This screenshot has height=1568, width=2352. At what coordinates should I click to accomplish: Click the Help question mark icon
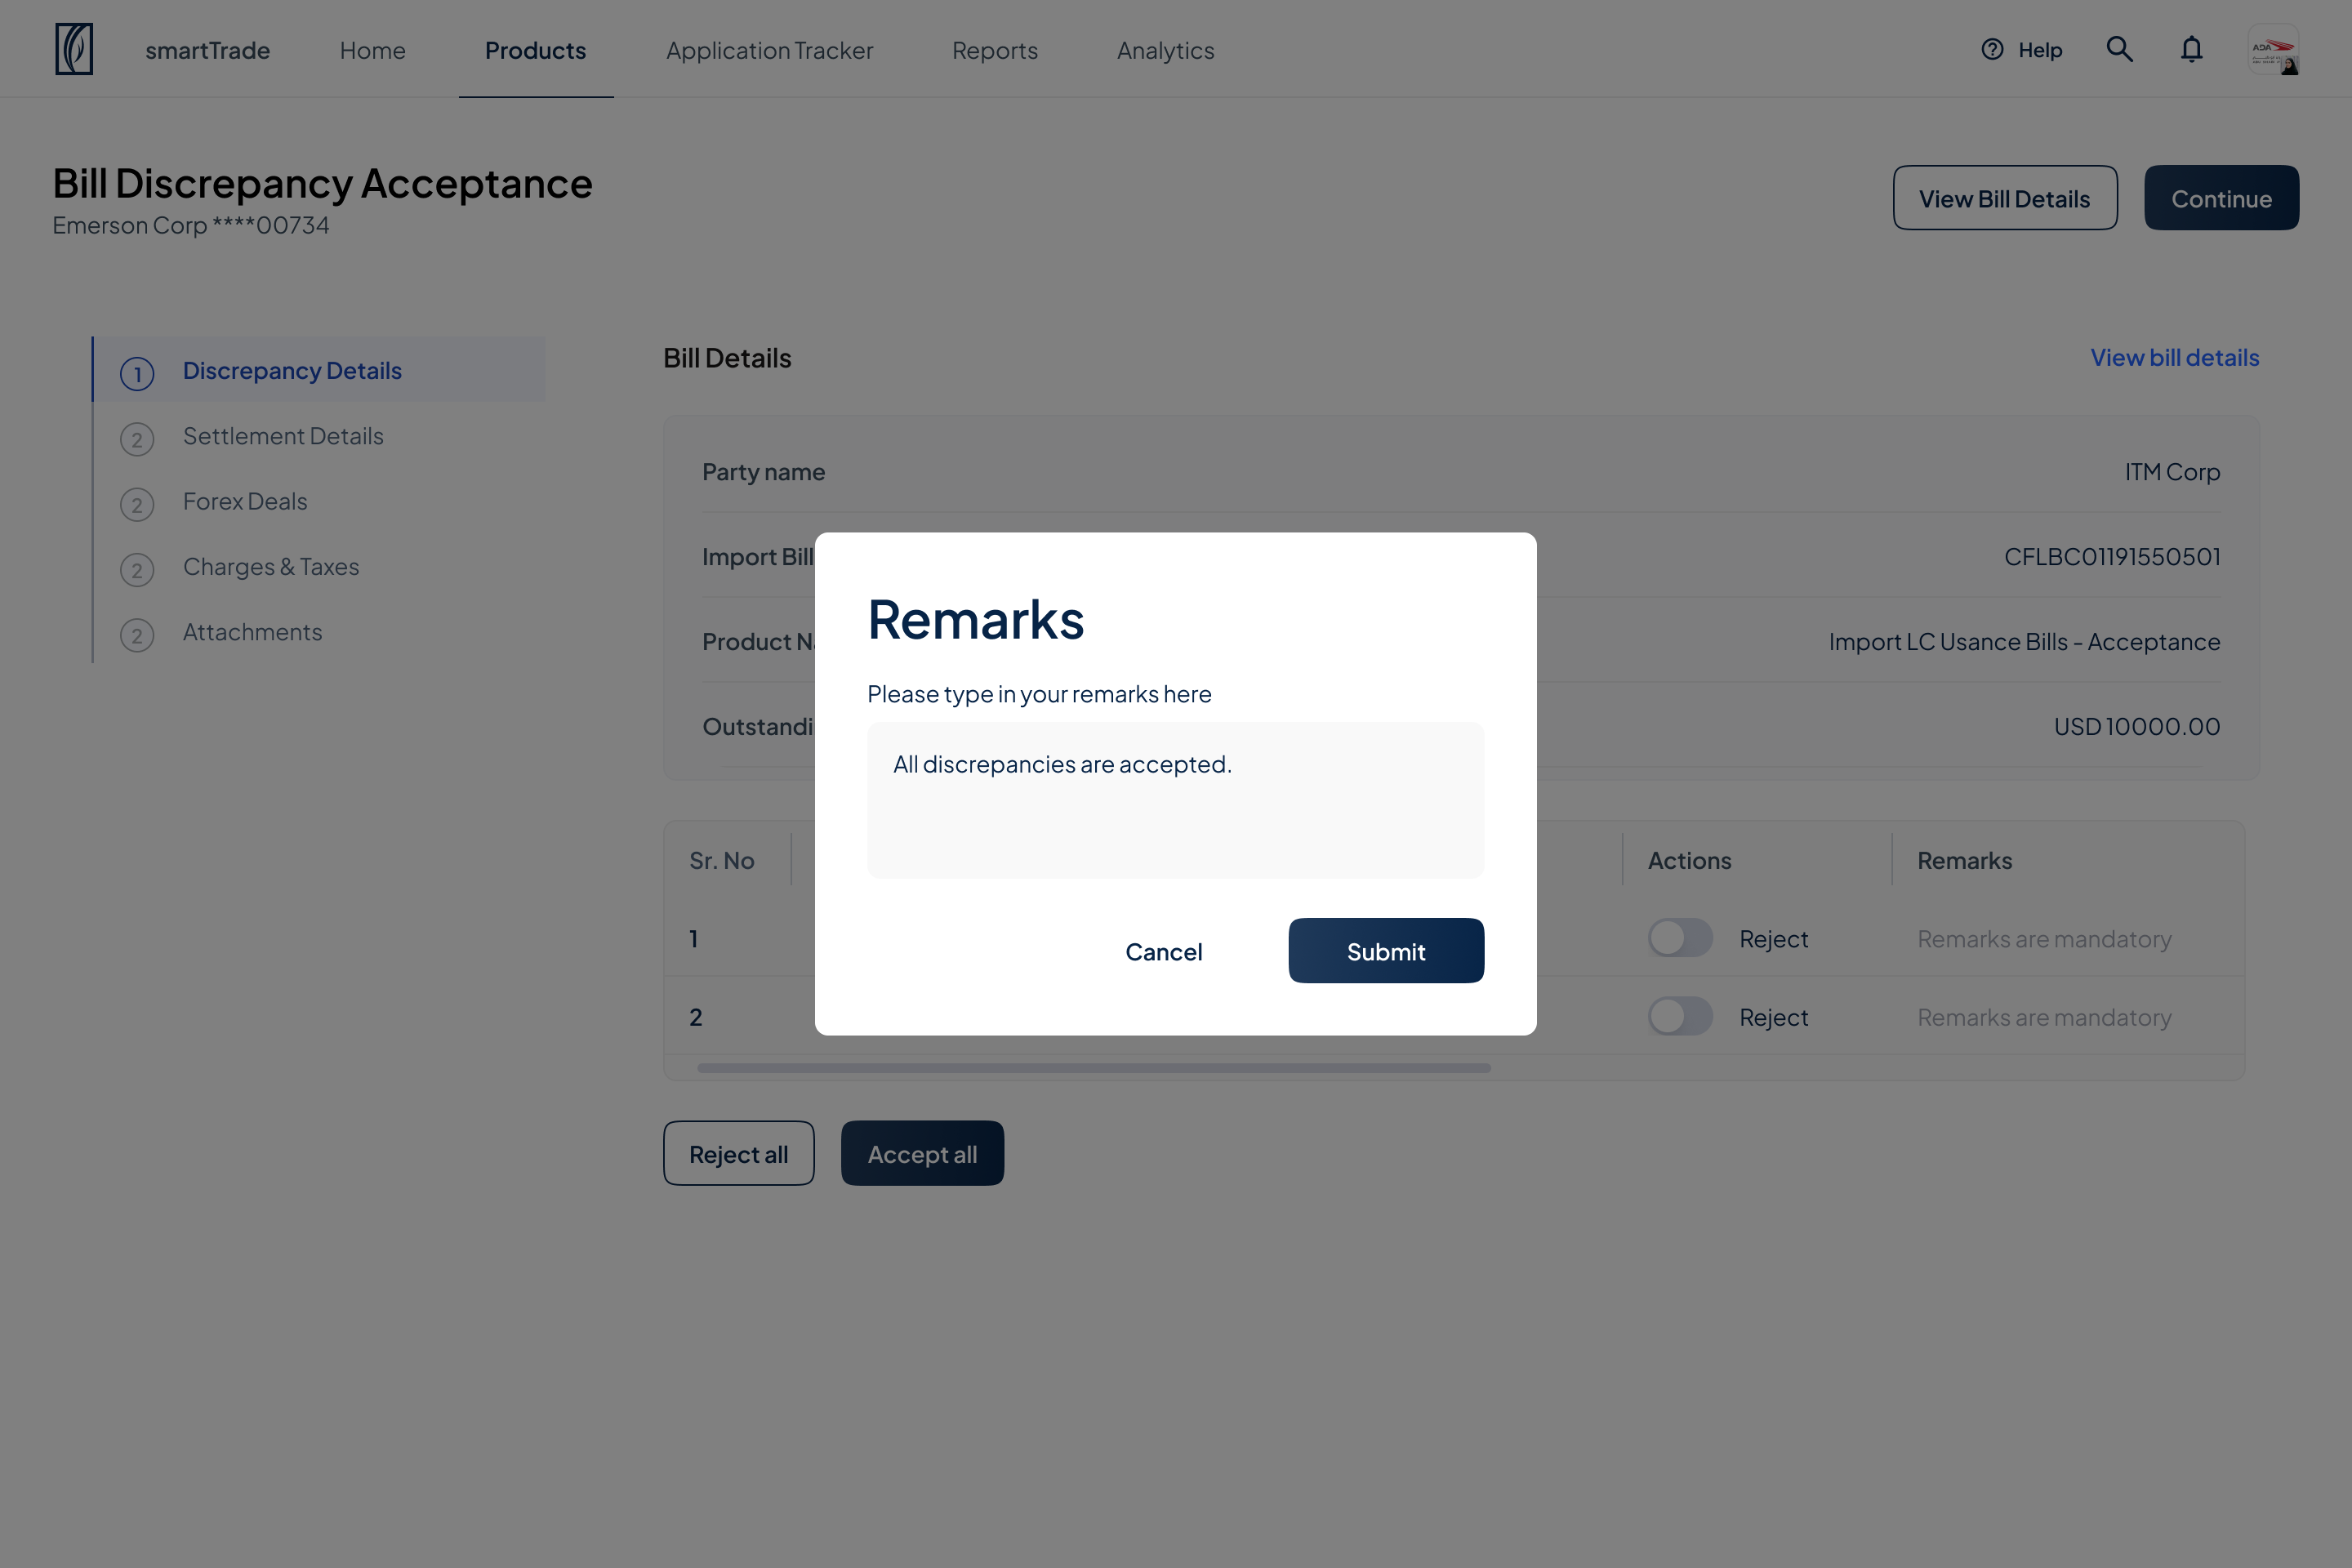coord(1992,49)
